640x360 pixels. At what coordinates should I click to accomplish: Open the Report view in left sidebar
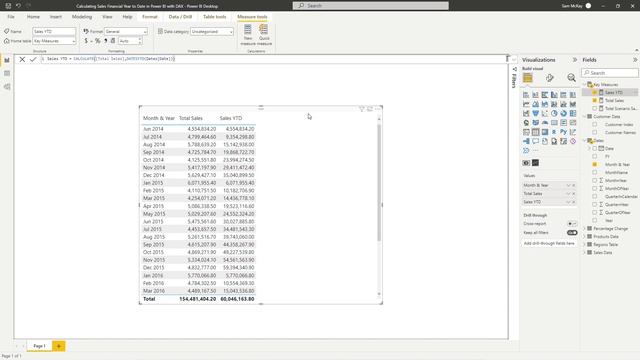click(7, 60)
